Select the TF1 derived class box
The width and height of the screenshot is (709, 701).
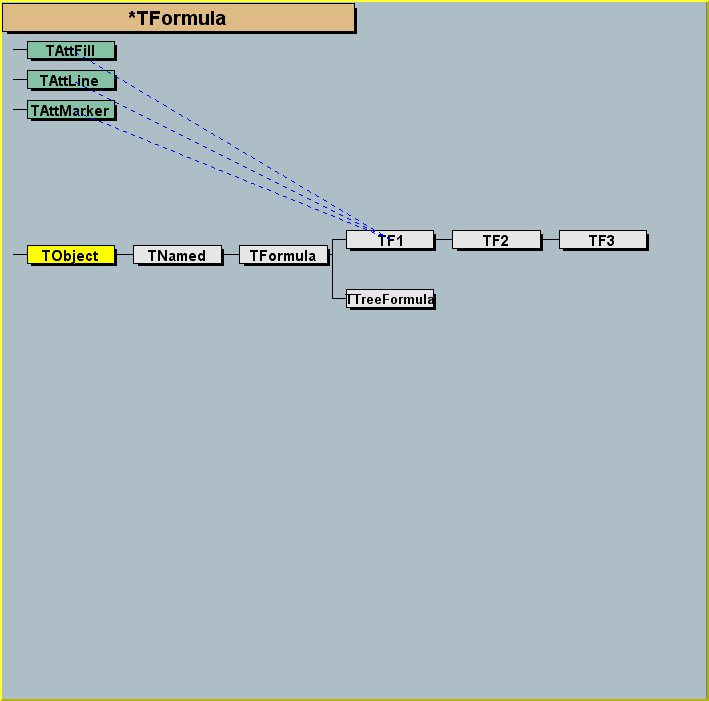(x=390, y=240)
